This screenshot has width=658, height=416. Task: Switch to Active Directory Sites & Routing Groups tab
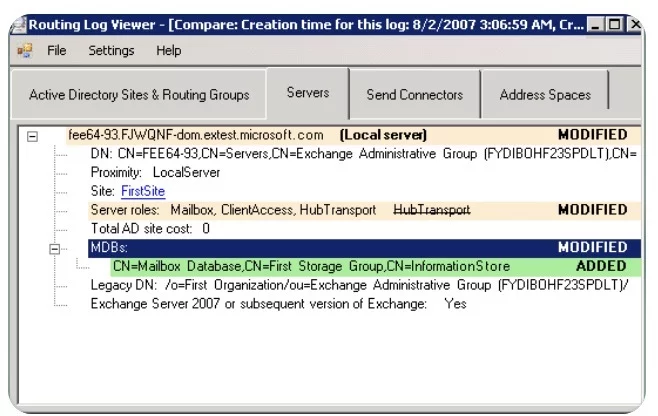(139, 94)
